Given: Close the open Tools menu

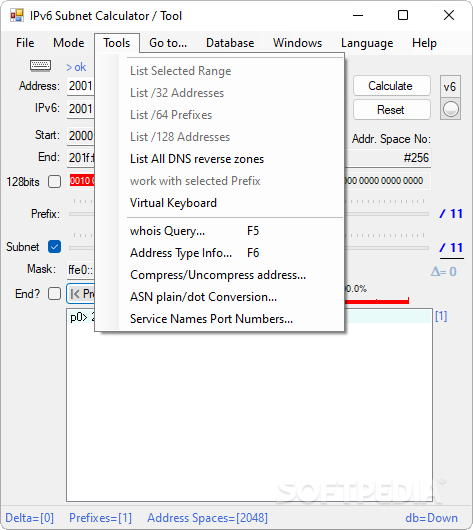Looking at the screenshot, I should [x=117, y=43].
